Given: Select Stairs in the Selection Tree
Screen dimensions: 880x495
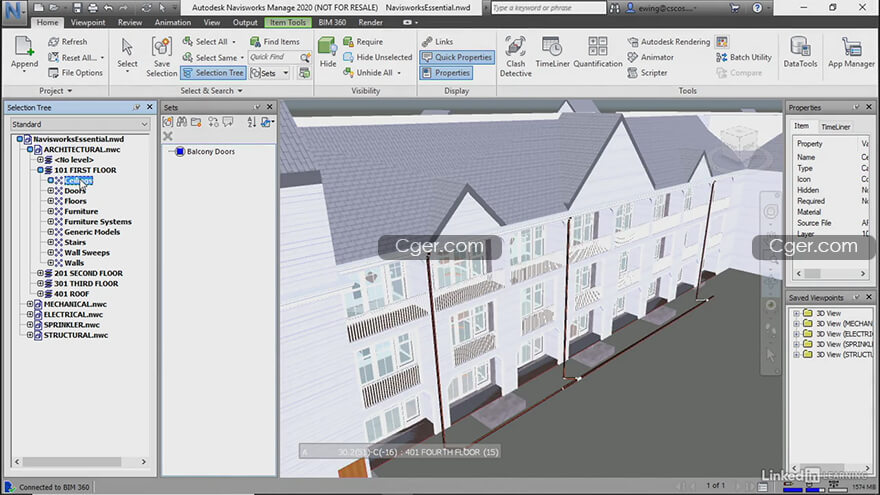Looking at the screenshot, I should 75,242.
